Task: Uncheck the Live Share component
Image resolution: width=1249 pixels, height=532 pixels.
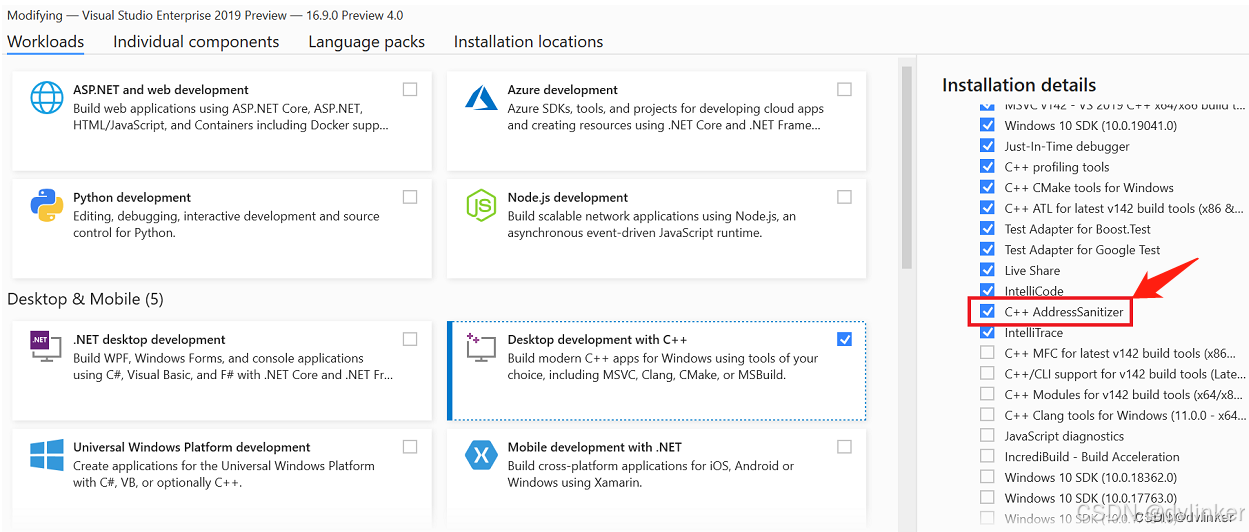Action: point(987,270)
